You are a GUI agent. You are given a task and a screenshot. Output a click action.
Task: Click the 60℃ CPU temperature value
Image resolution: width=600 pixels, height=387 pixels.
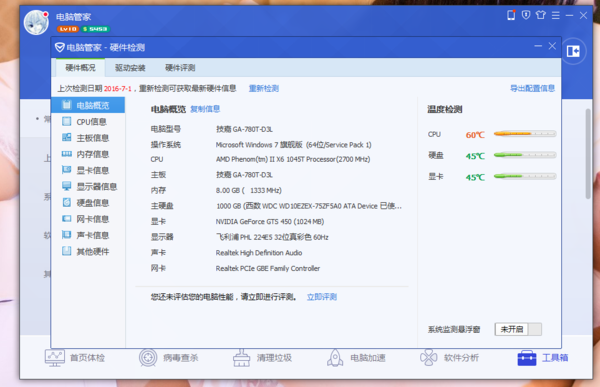point(475,135)
